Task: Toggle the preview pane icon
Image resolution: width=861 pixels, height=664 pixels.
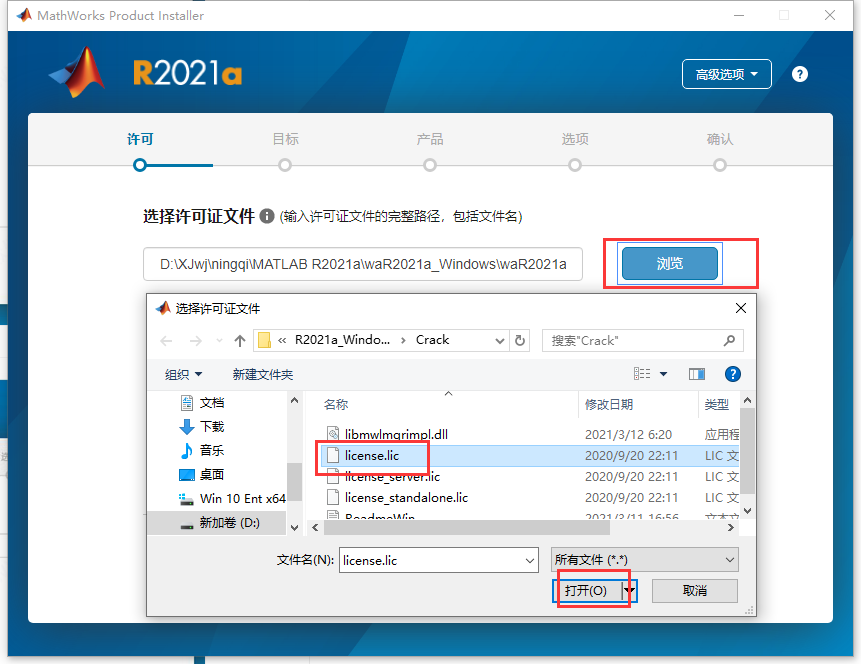Action: click(697, 374)
